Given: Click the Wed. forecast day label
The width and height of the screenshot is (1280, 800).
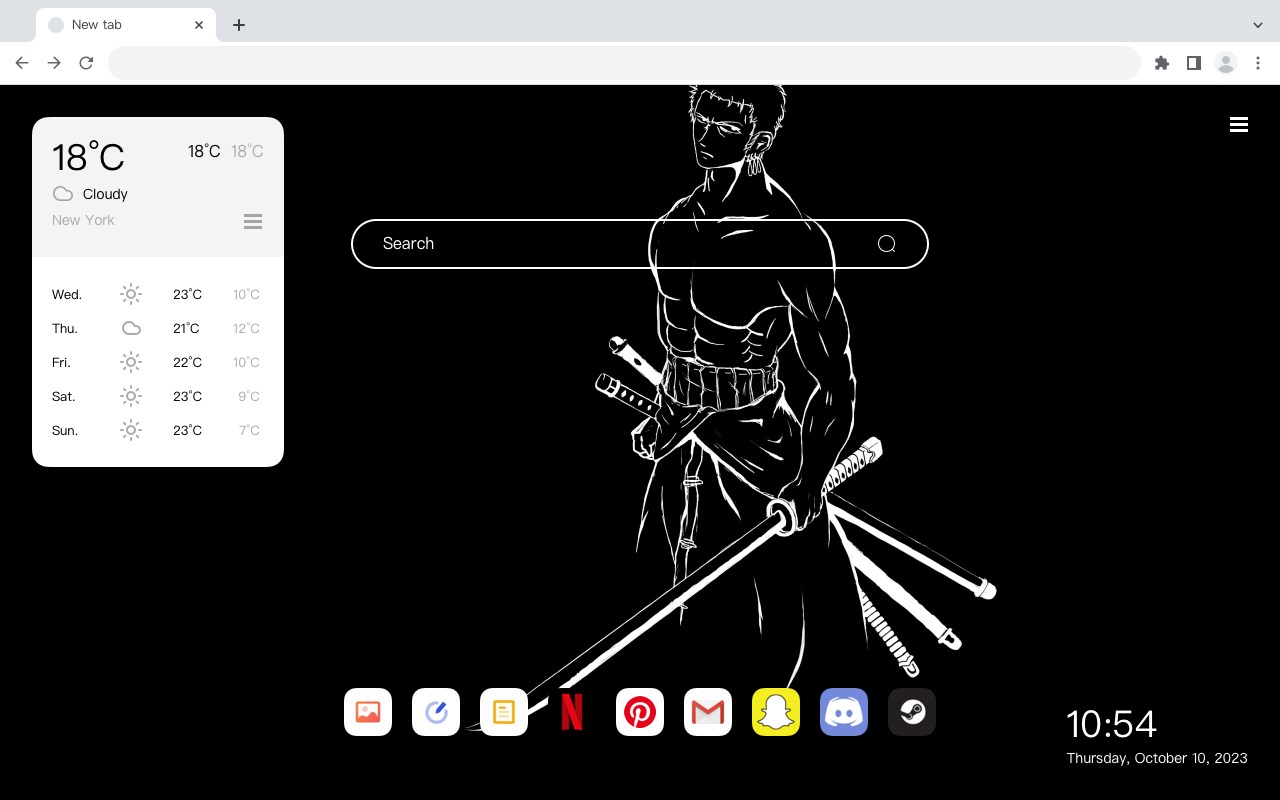Looking at the screenshot, I should click(67, 294).
